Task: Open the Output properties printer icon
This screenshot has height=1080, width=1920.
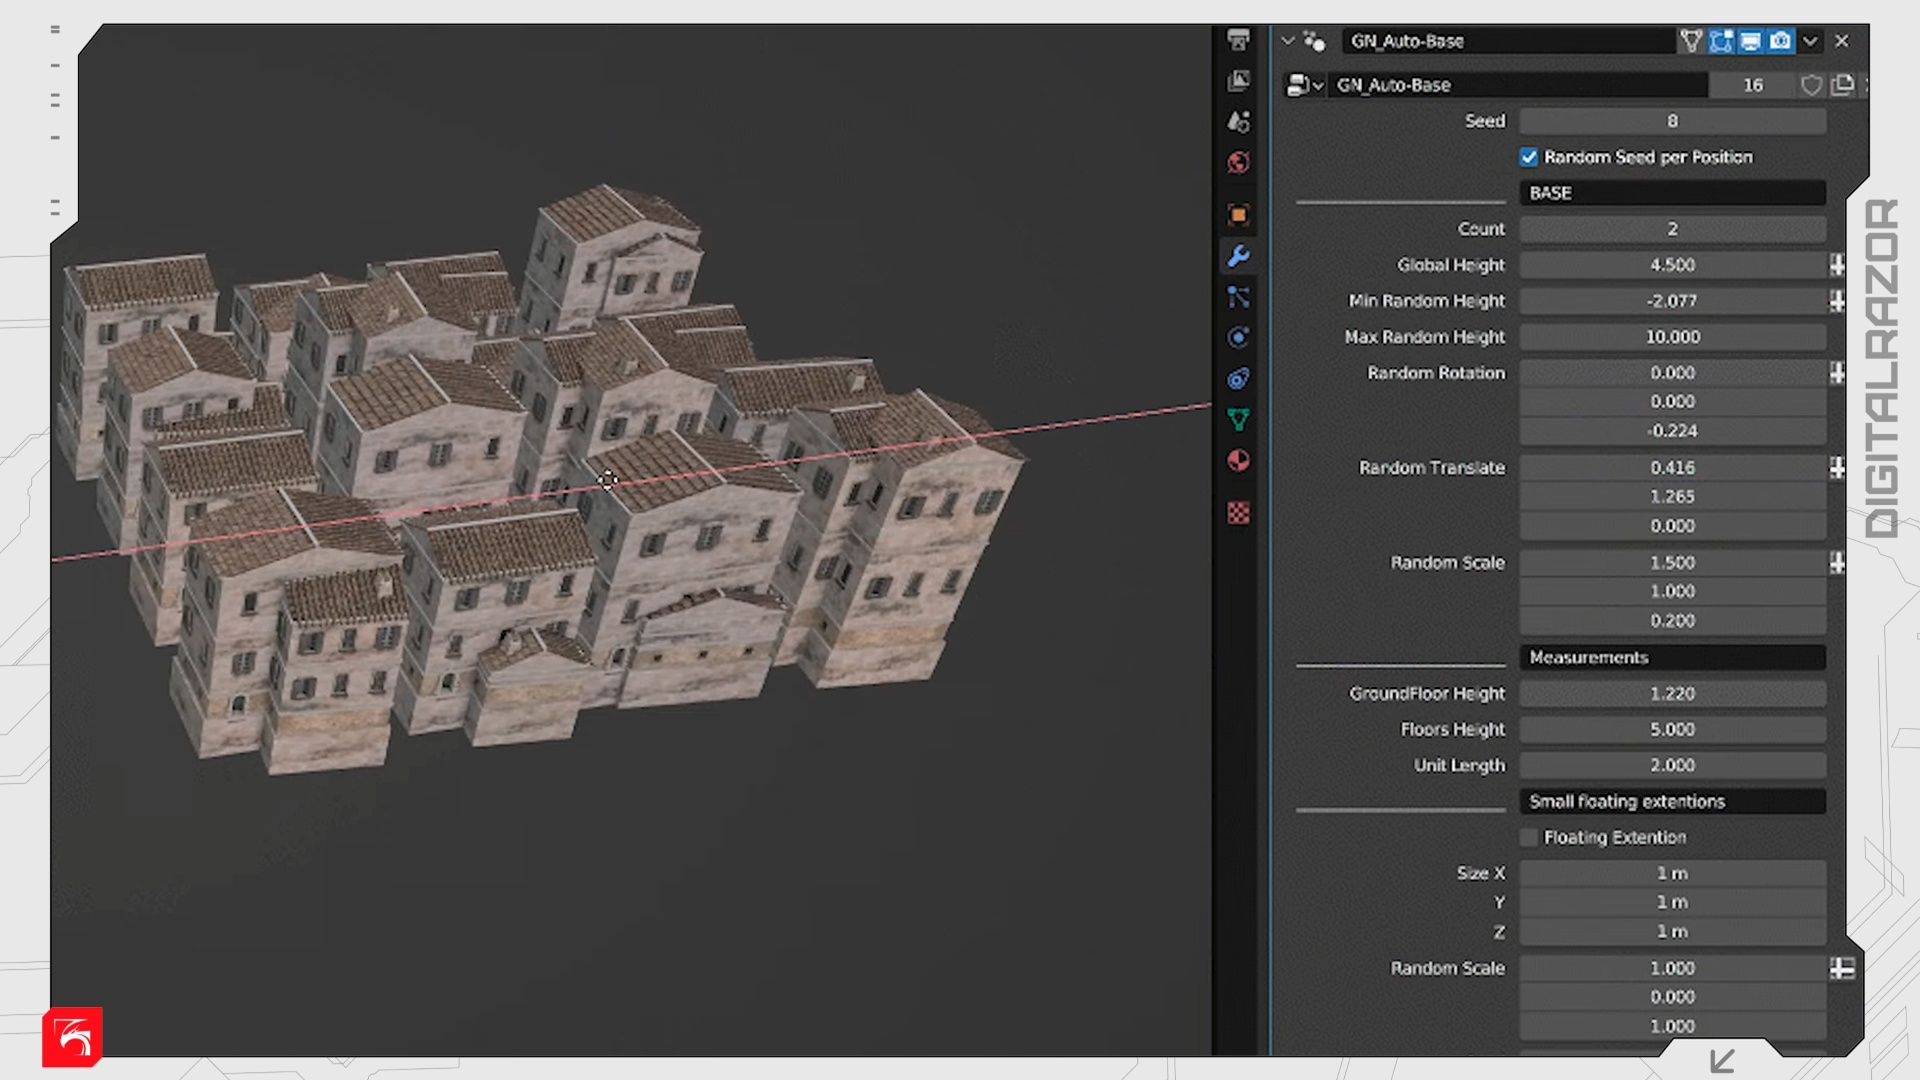Action: [1238, 40]
